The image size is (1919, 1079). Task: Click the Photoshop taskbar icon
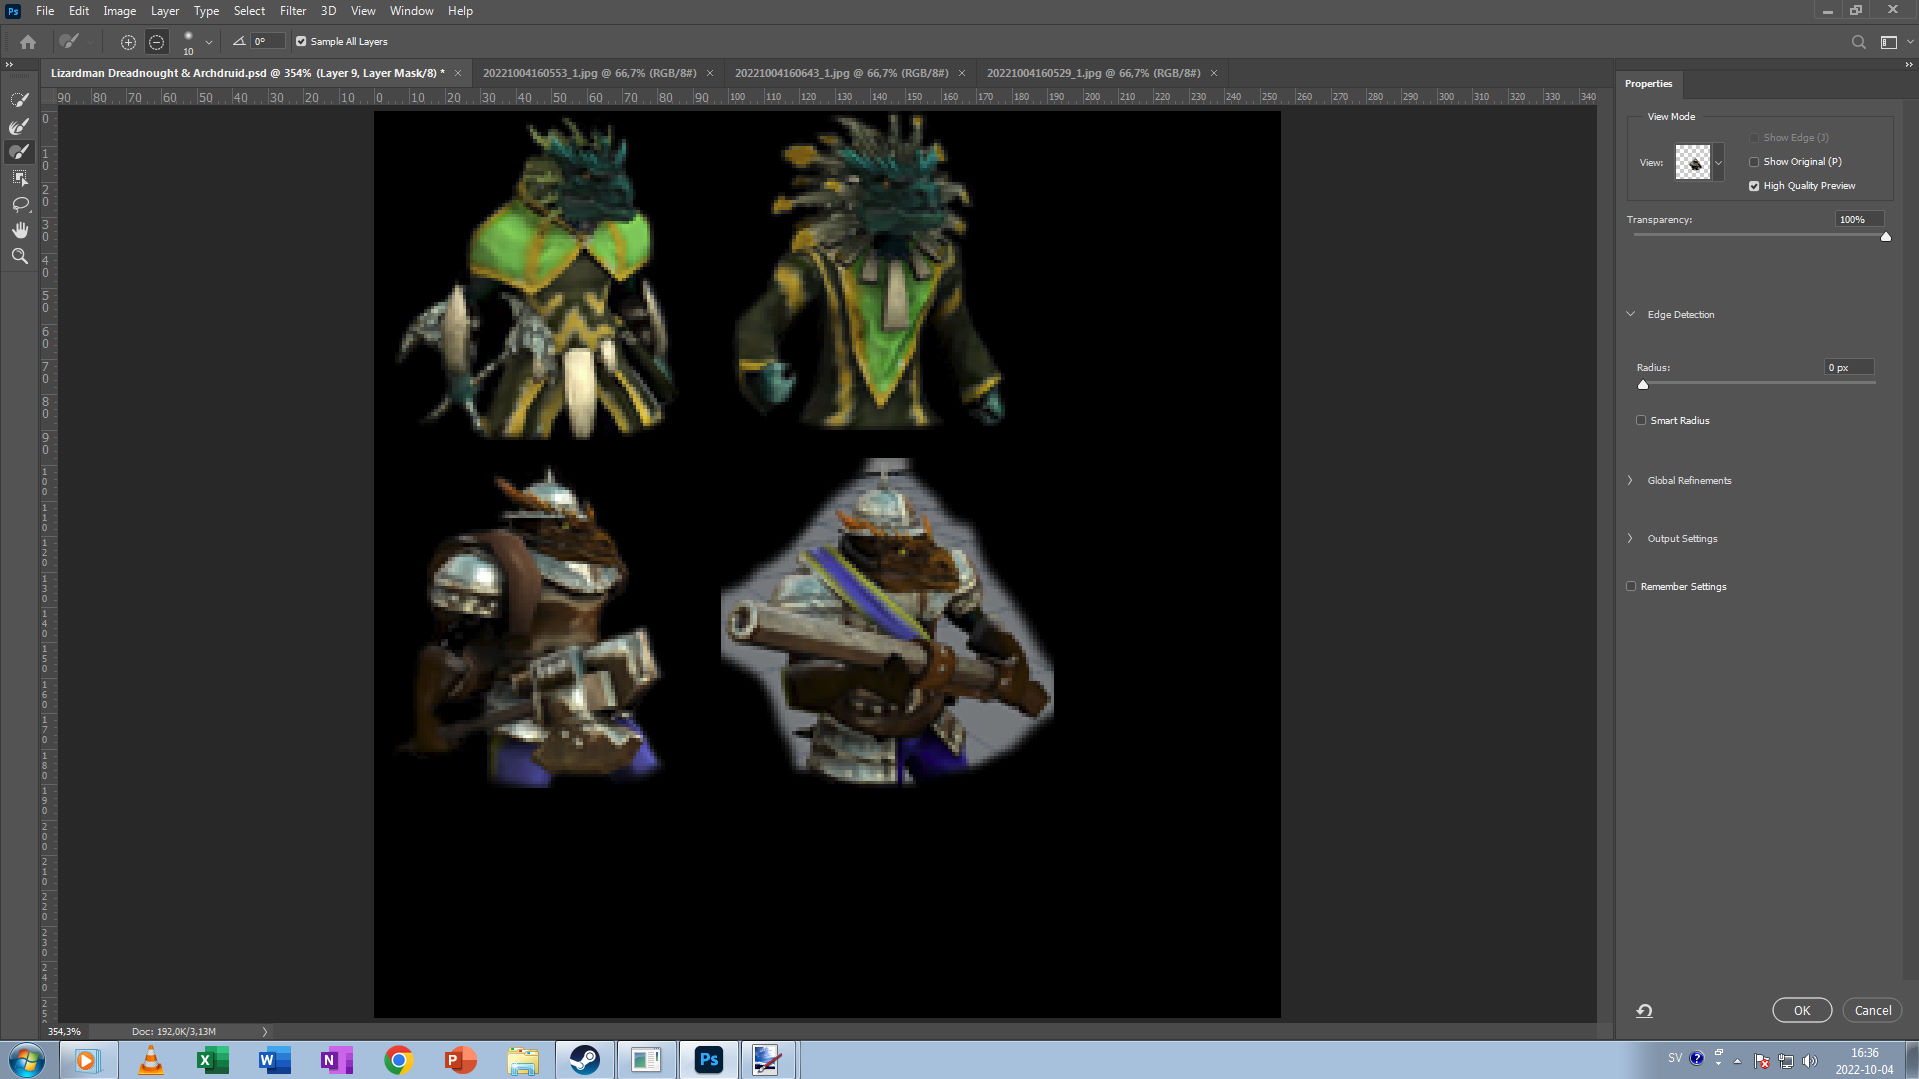point(709,1060)
